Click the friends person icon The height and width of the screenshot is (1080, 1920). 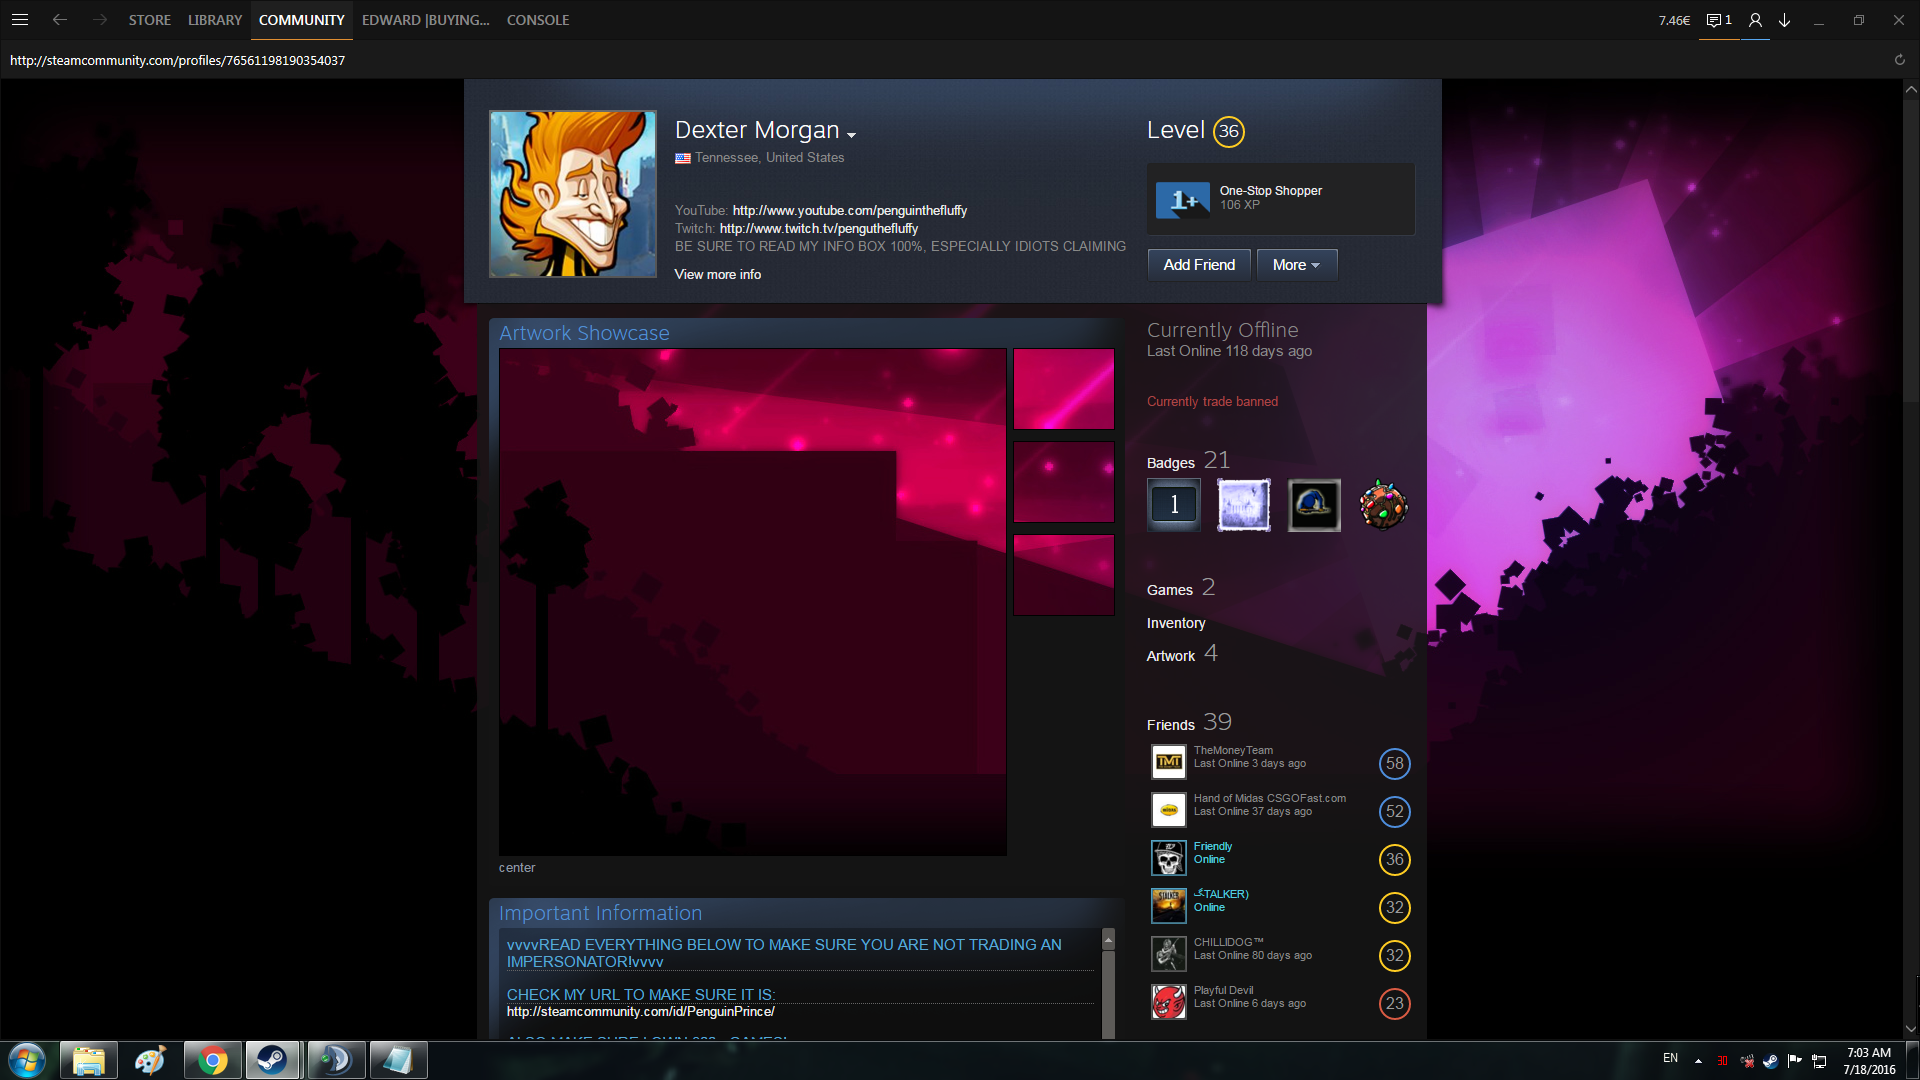pyautogui.click(x=1755, y=20)
